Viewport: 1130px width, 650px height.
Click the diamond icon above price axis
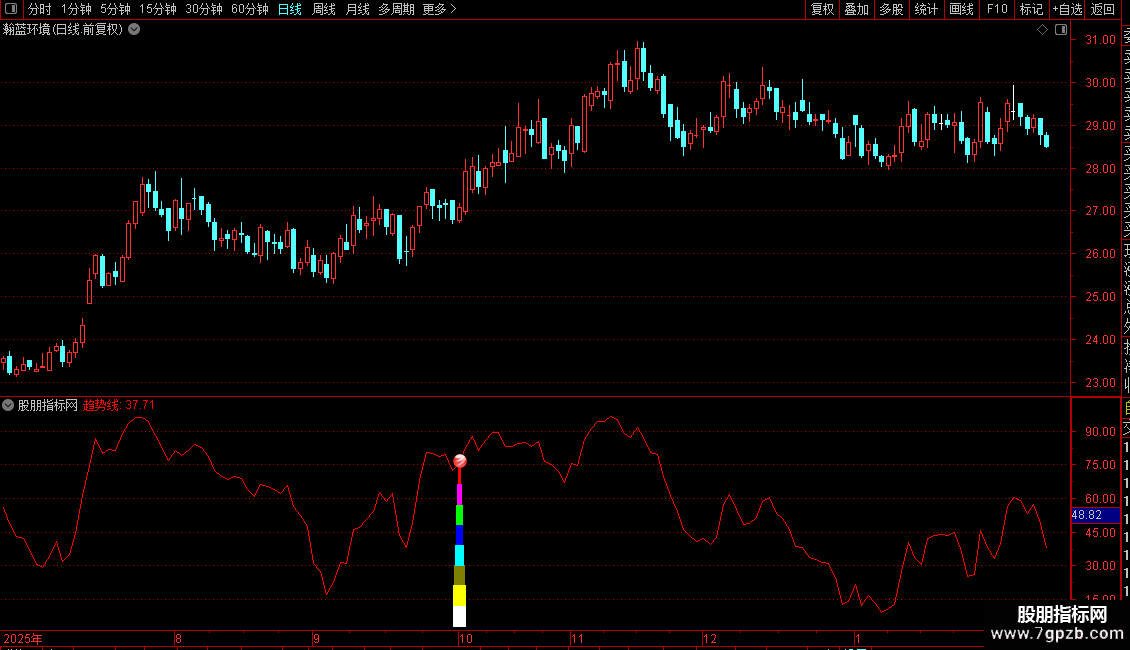tap(1042, 30)
